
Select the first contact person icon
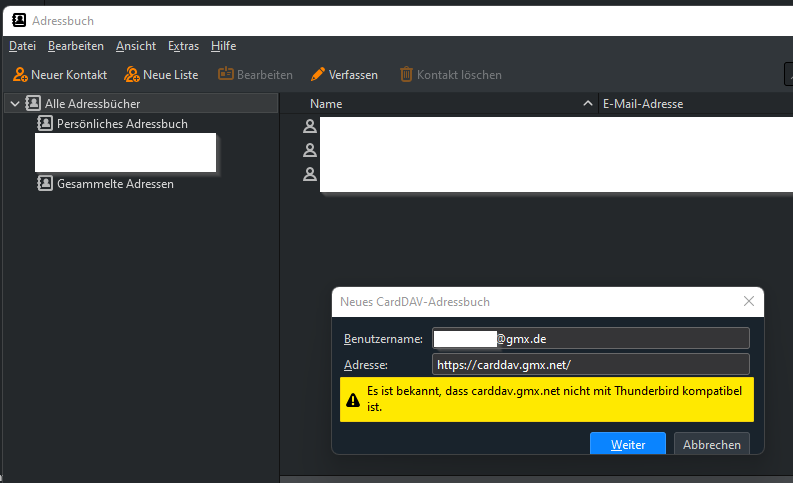point(310,126)
